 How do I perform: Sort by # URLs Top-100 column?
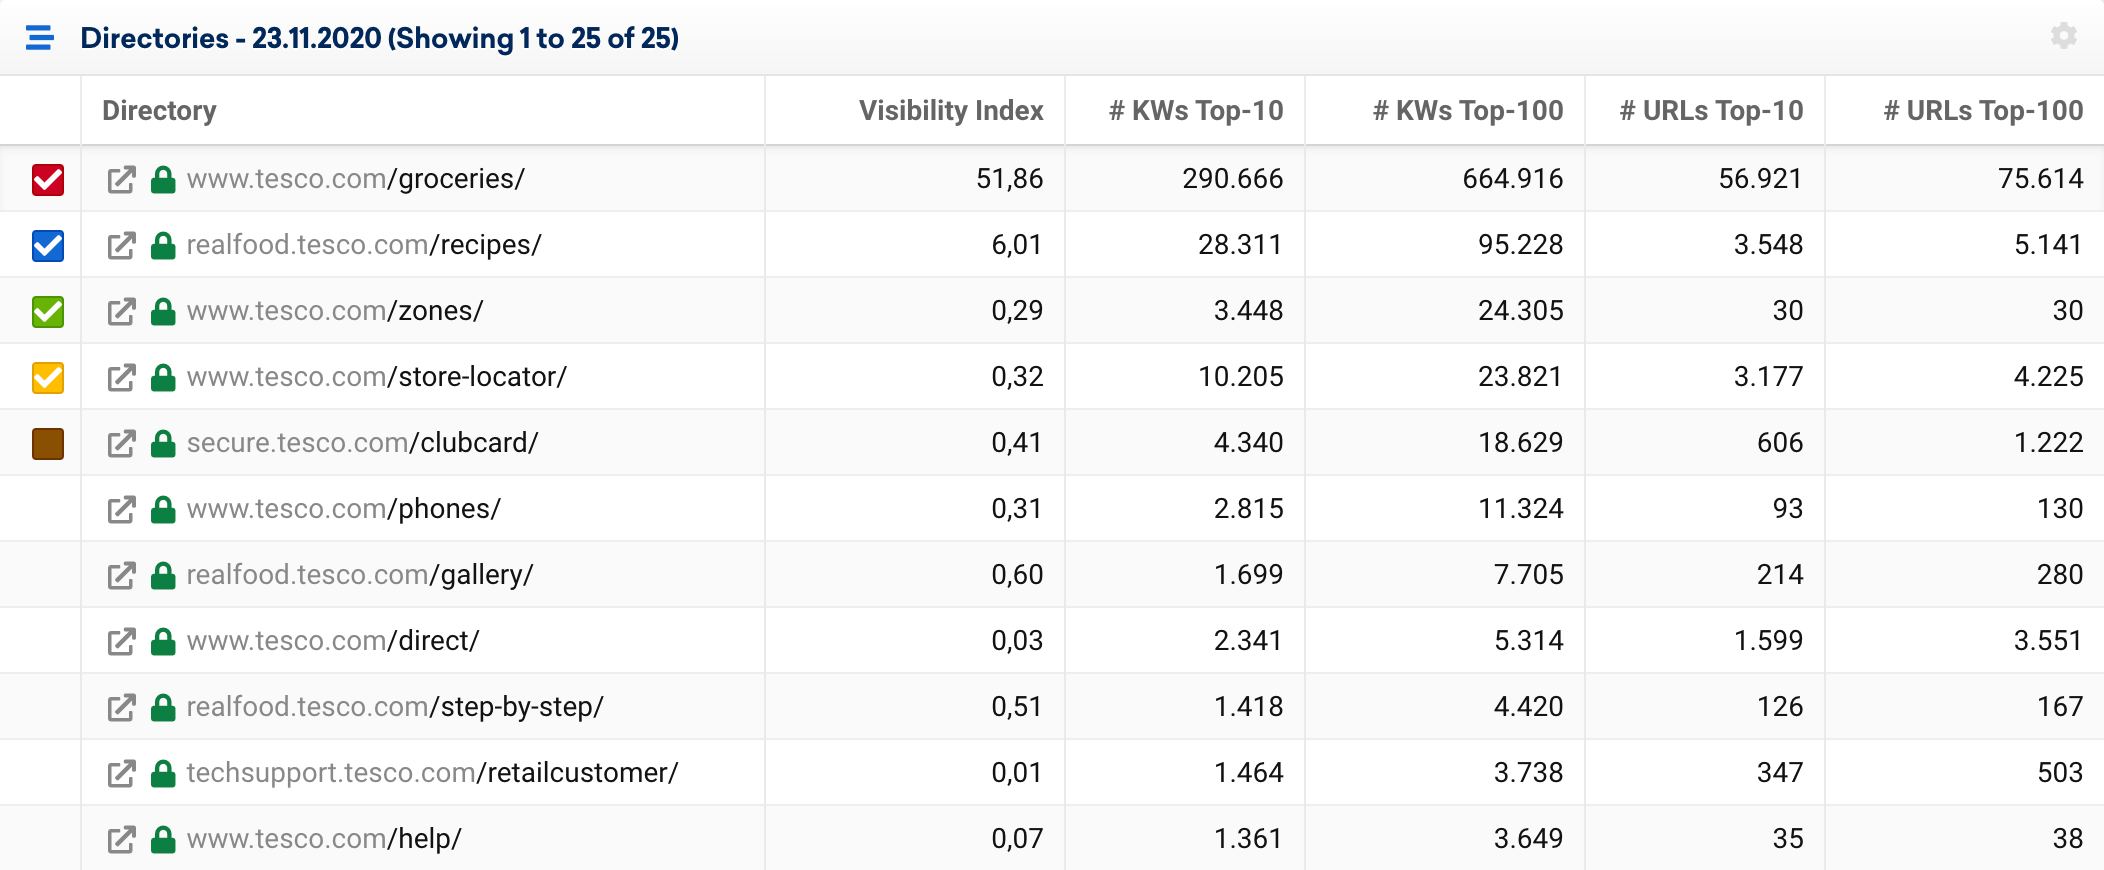[x=1983, y=110]
